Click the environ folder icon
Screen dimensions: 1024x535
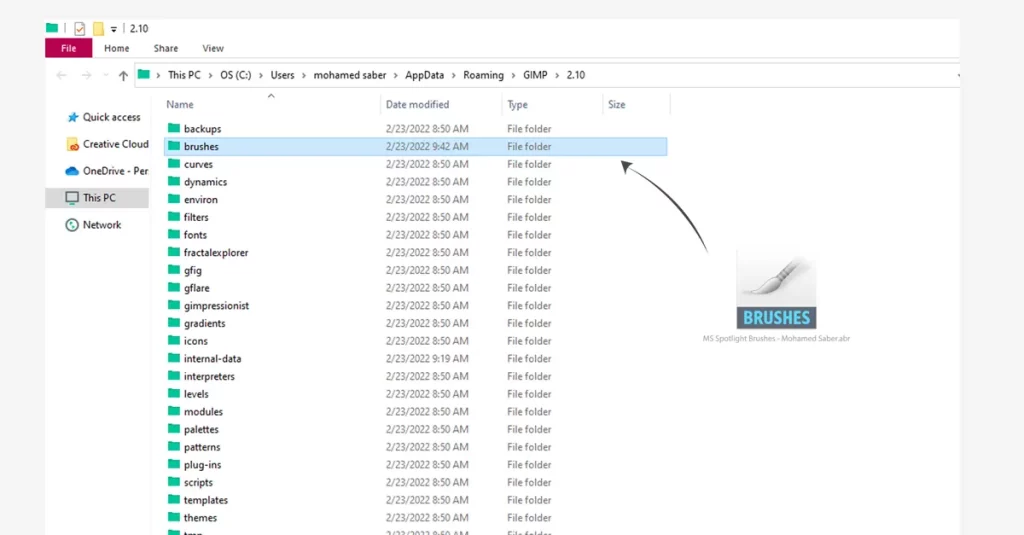pyautogui.click(x=174, y=199)
